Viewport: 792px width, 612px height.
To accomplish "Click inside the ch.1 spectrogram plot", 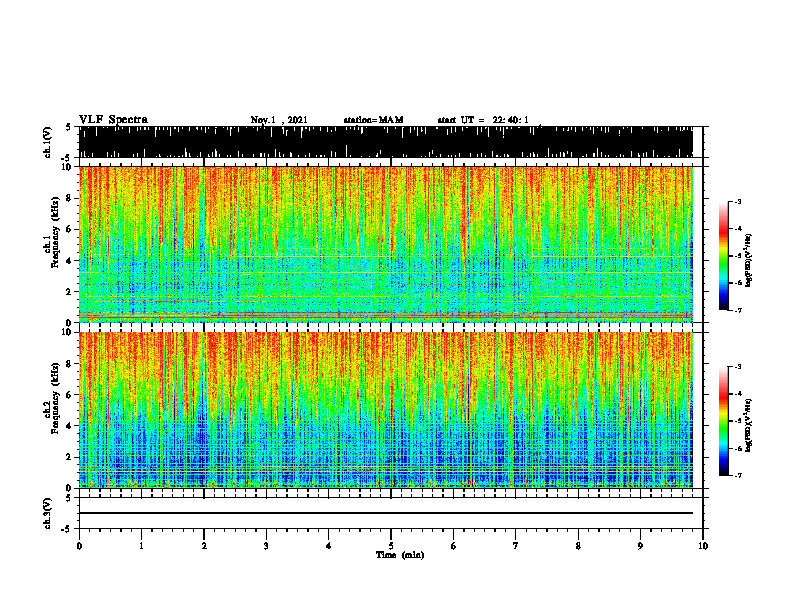I will (x=385, y=244).
